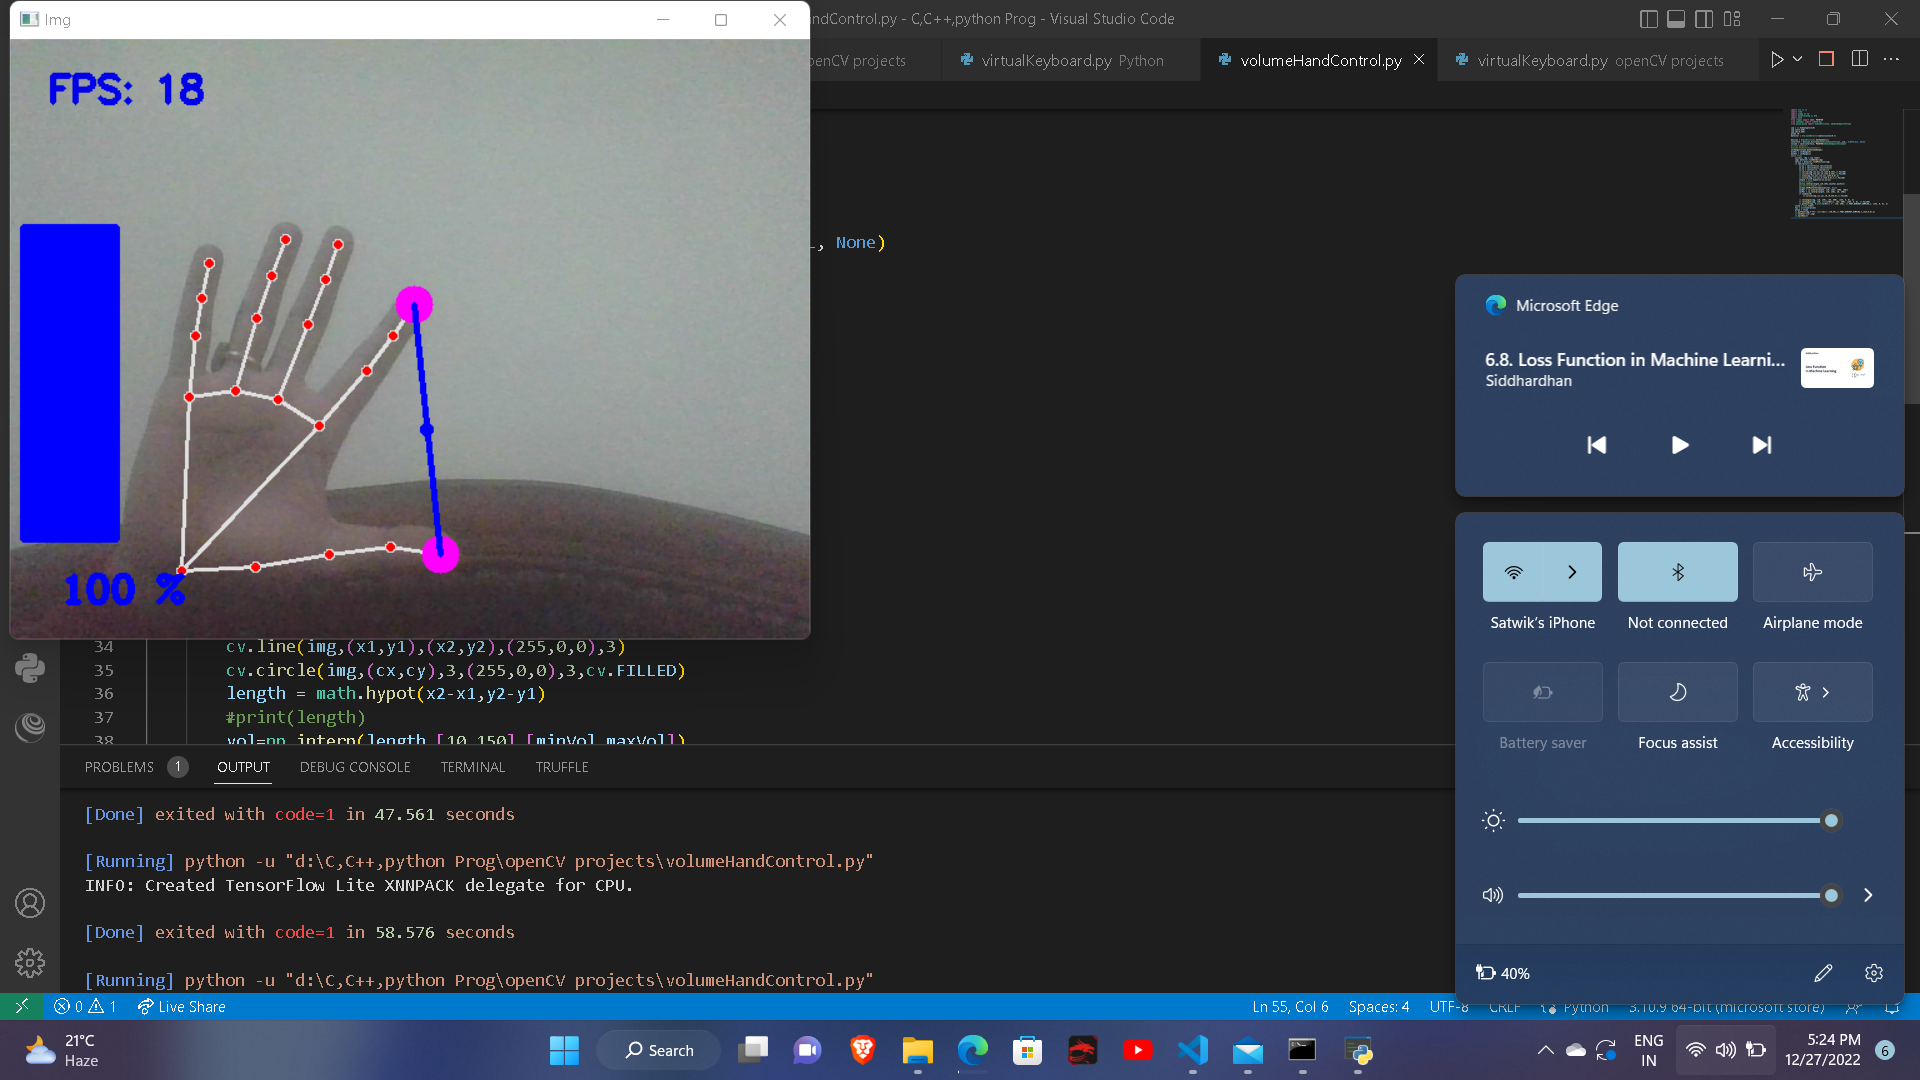Open the Manage gear in the activity bar

tap(30, 963)
